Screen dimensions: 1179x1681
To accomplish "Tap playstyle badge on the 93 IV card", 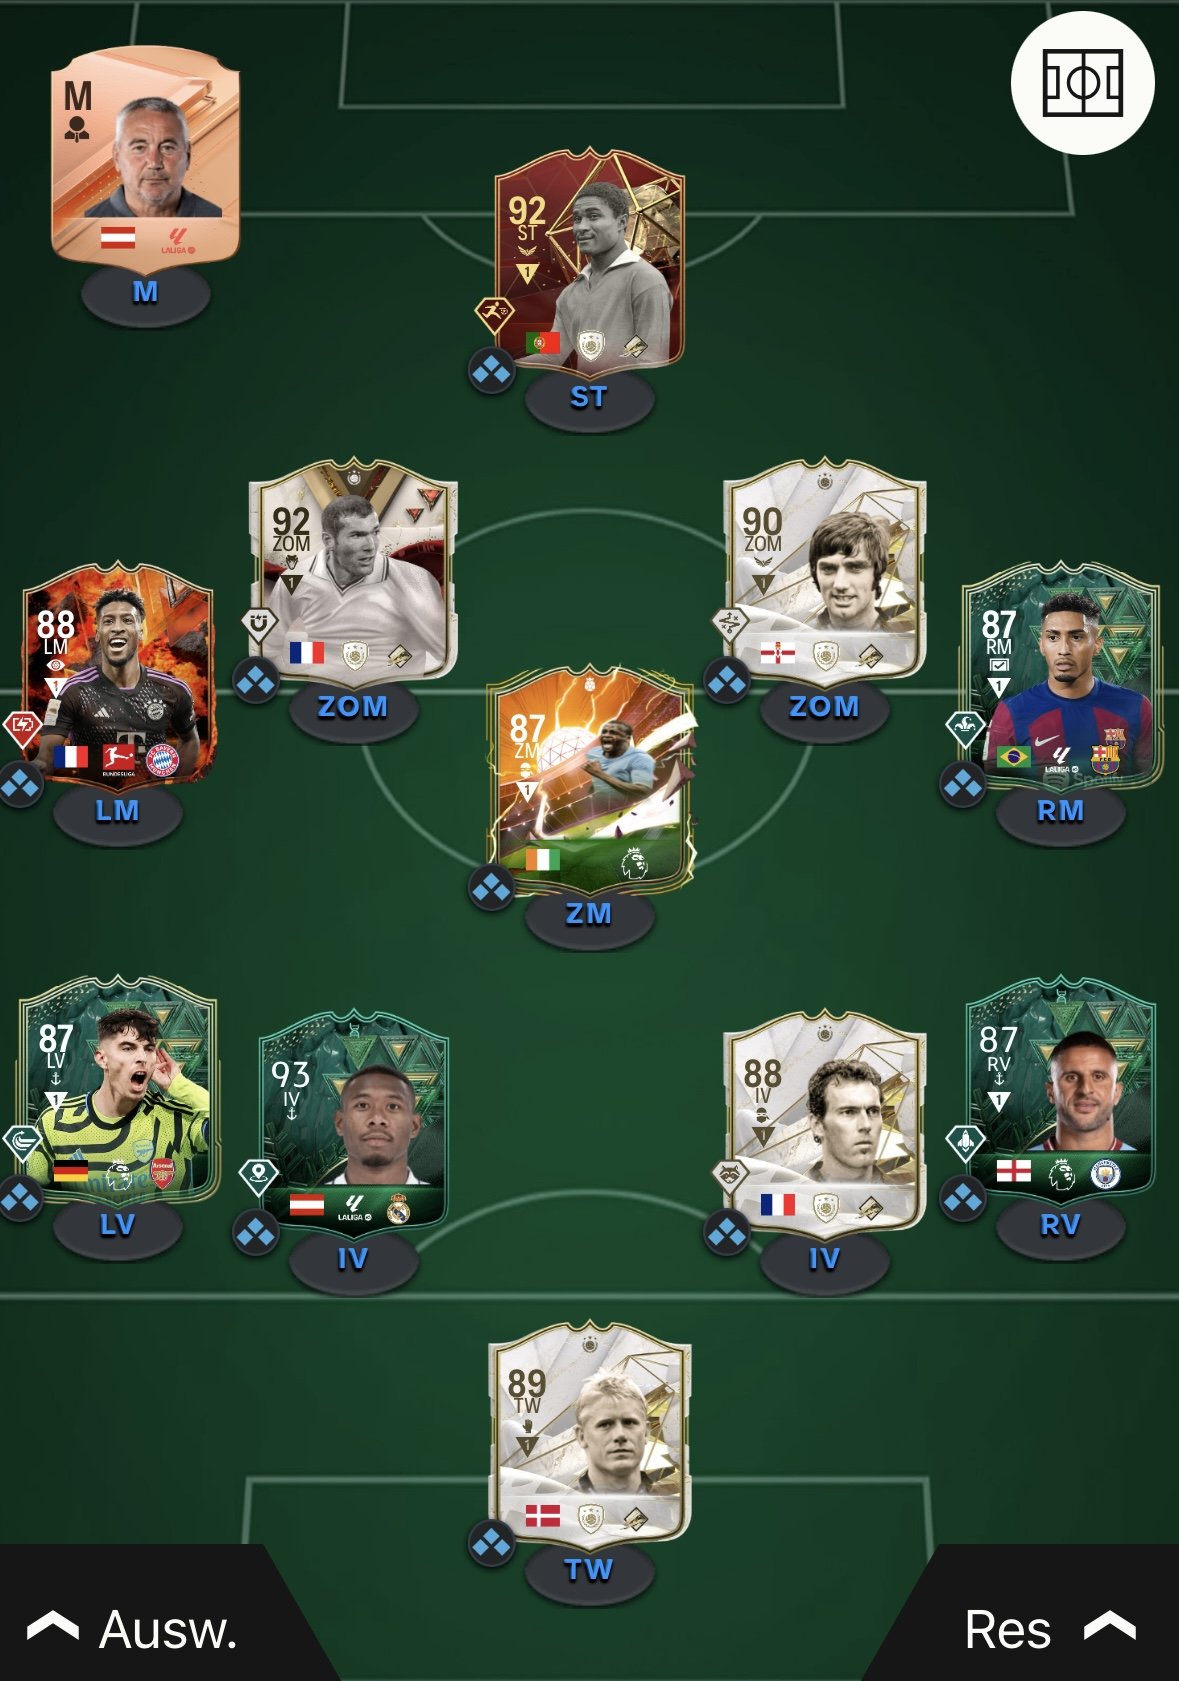I will [257, 1176].
